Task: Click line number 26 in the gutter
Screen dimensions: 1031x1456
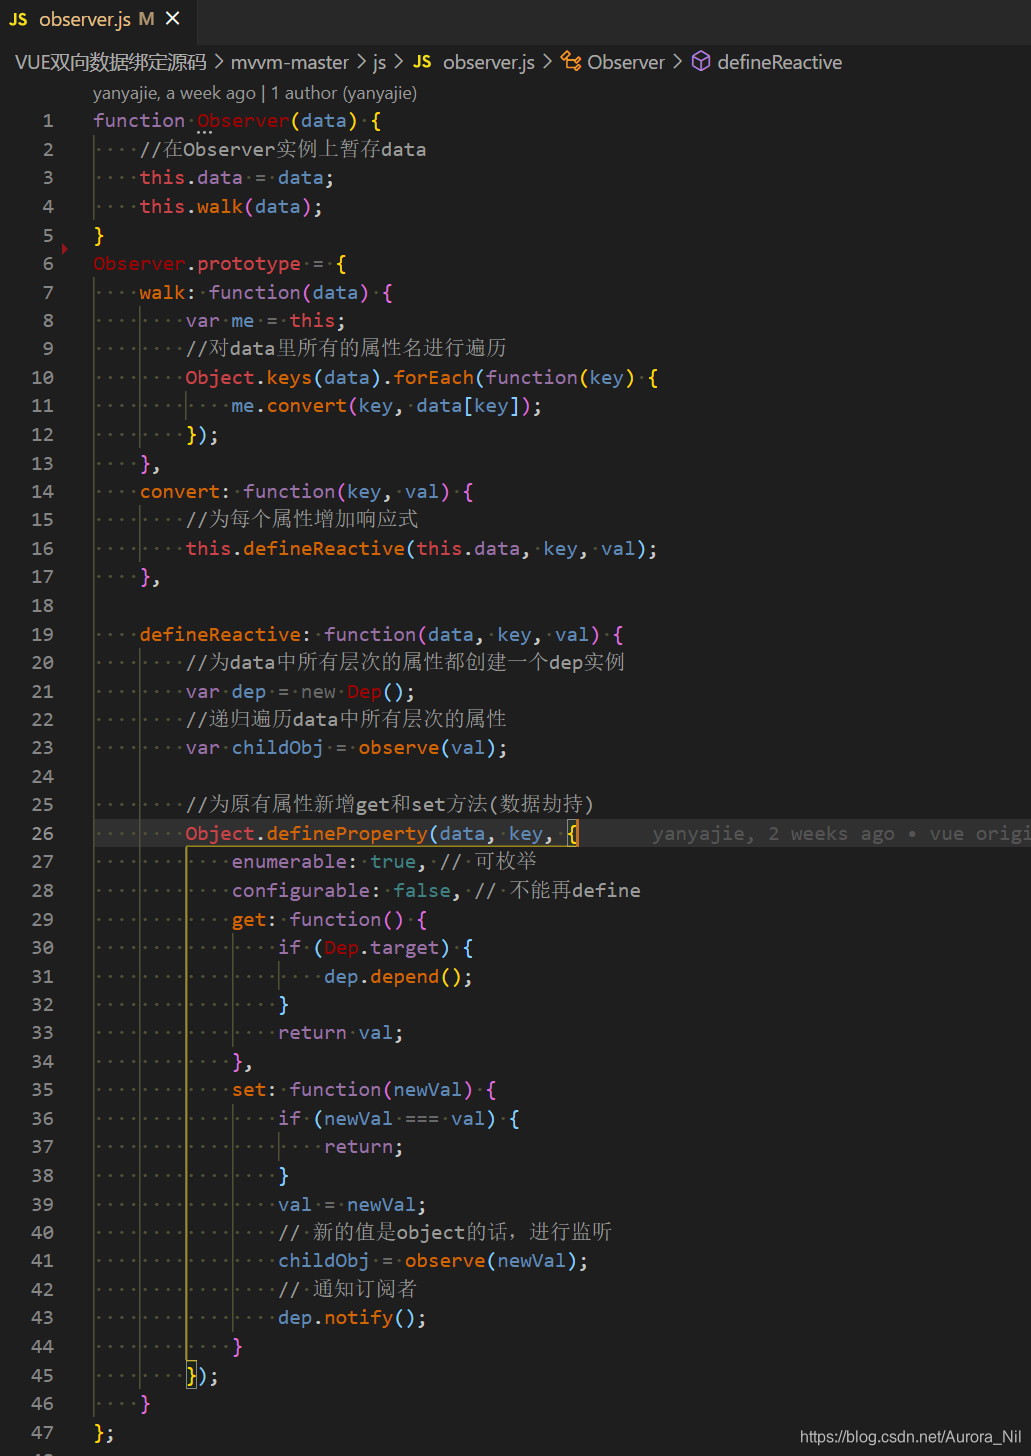Action: click(x=42, y=833)
